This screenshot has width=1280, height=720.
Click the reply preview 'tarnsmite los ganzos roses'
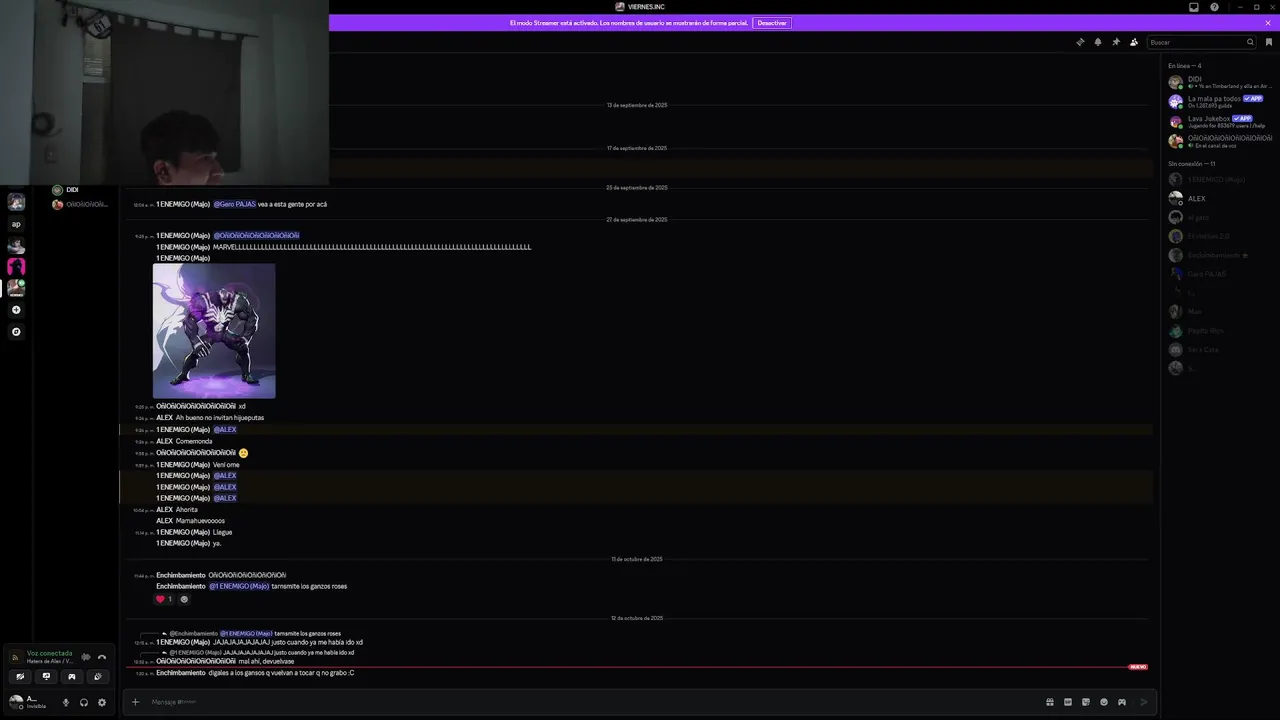(x=307, y=633)
